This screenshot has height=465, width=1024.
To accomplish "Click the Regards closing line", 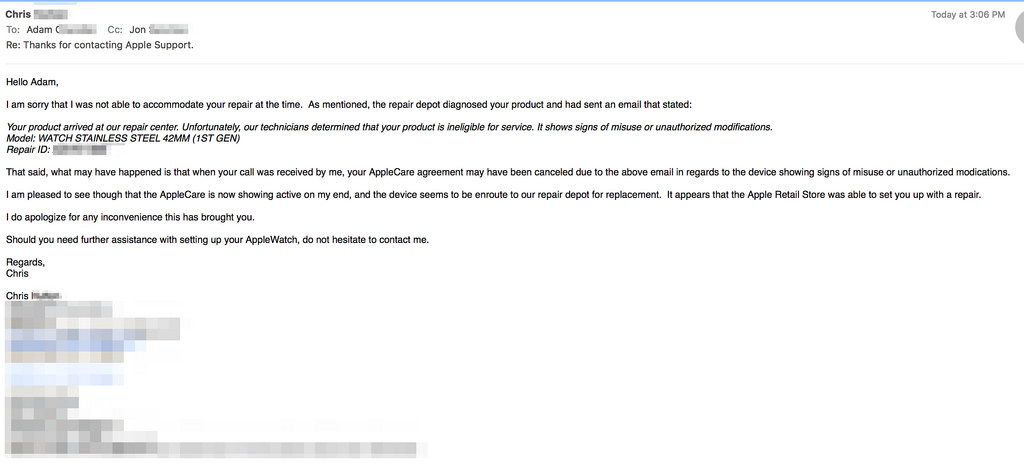I will pyautogui.click(x=25, y=262).
